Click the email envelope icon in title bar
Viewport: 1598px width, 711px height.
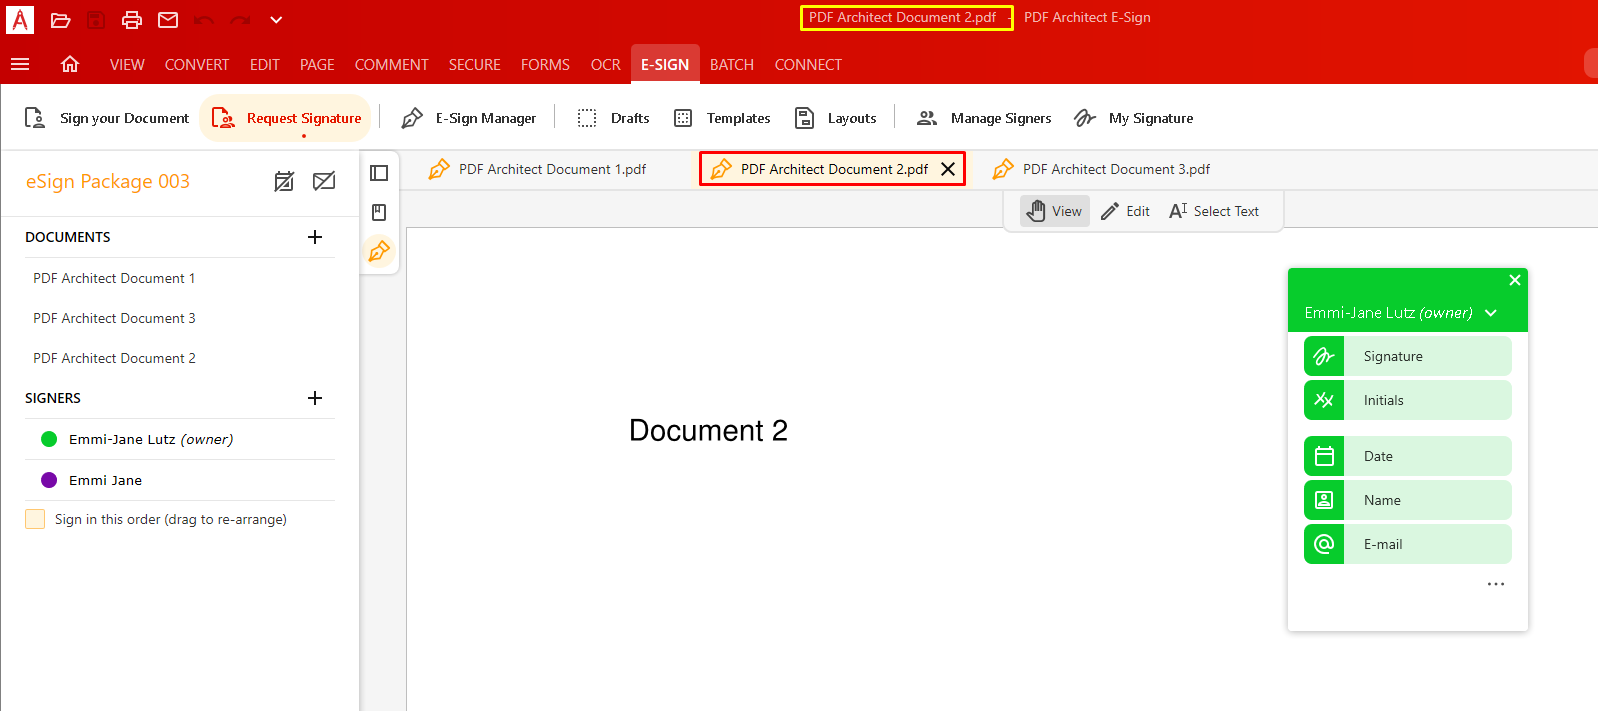[168, 20]
